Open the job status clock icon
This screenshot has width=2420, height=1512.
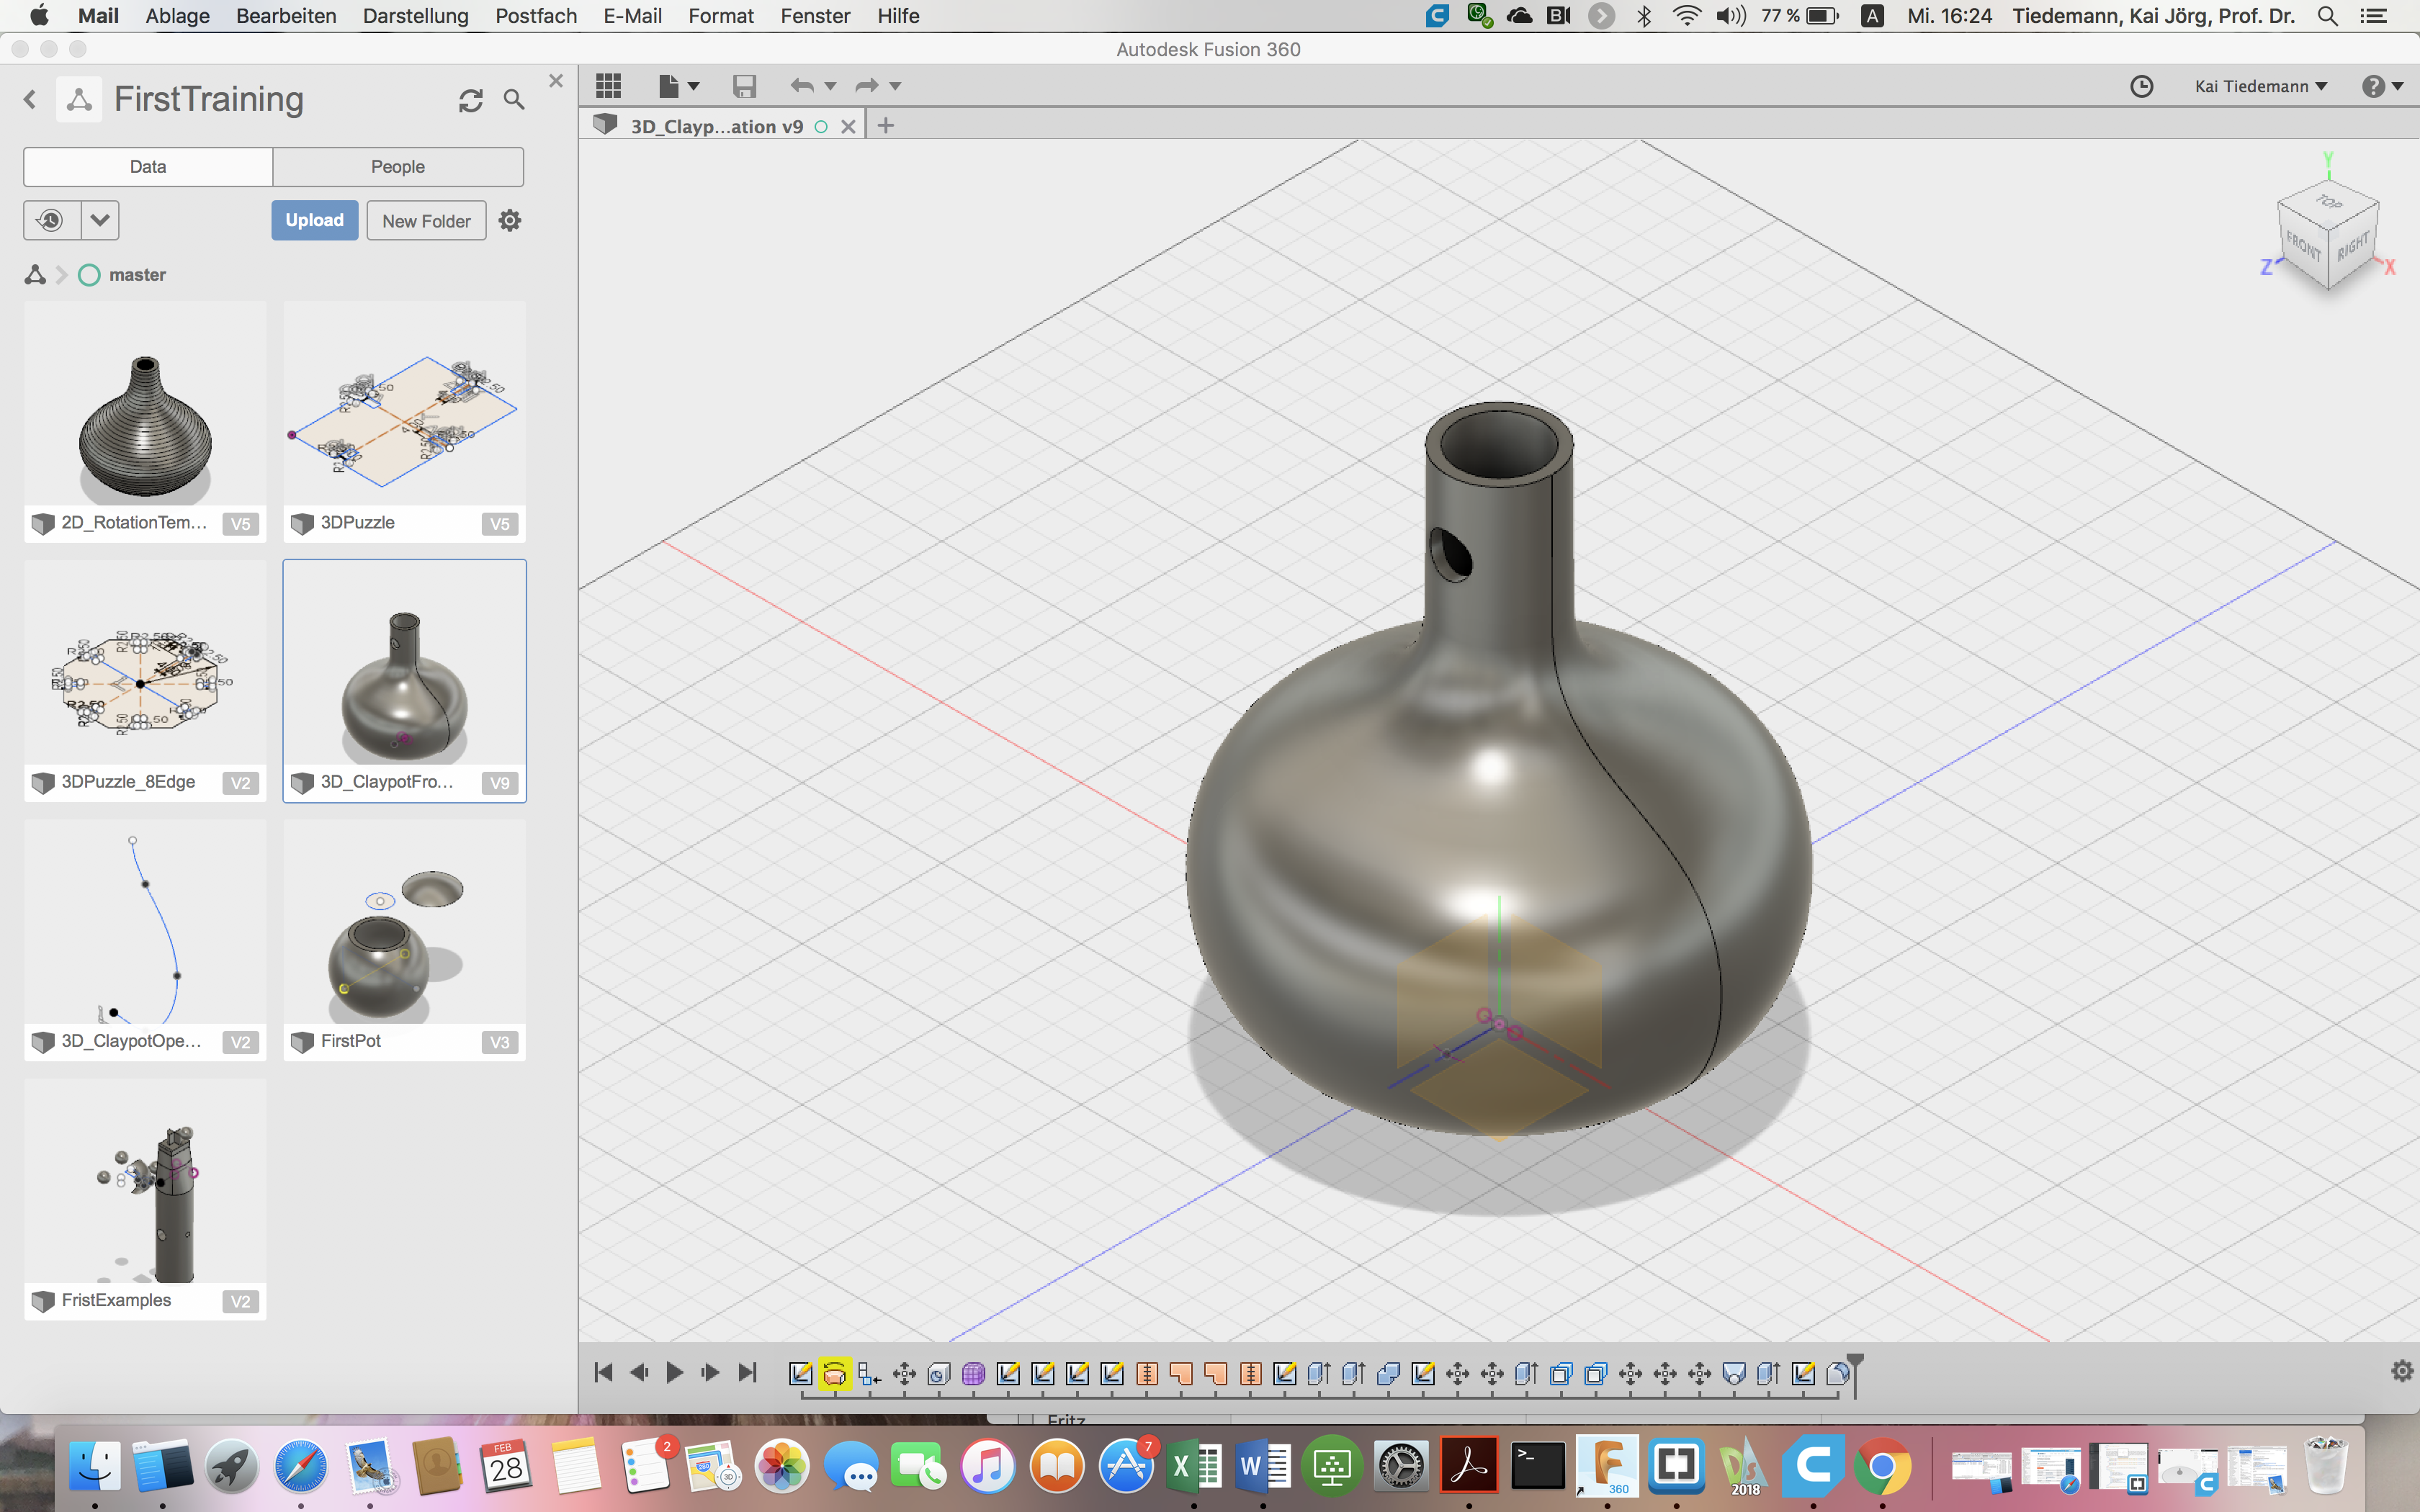point(2141,86)
